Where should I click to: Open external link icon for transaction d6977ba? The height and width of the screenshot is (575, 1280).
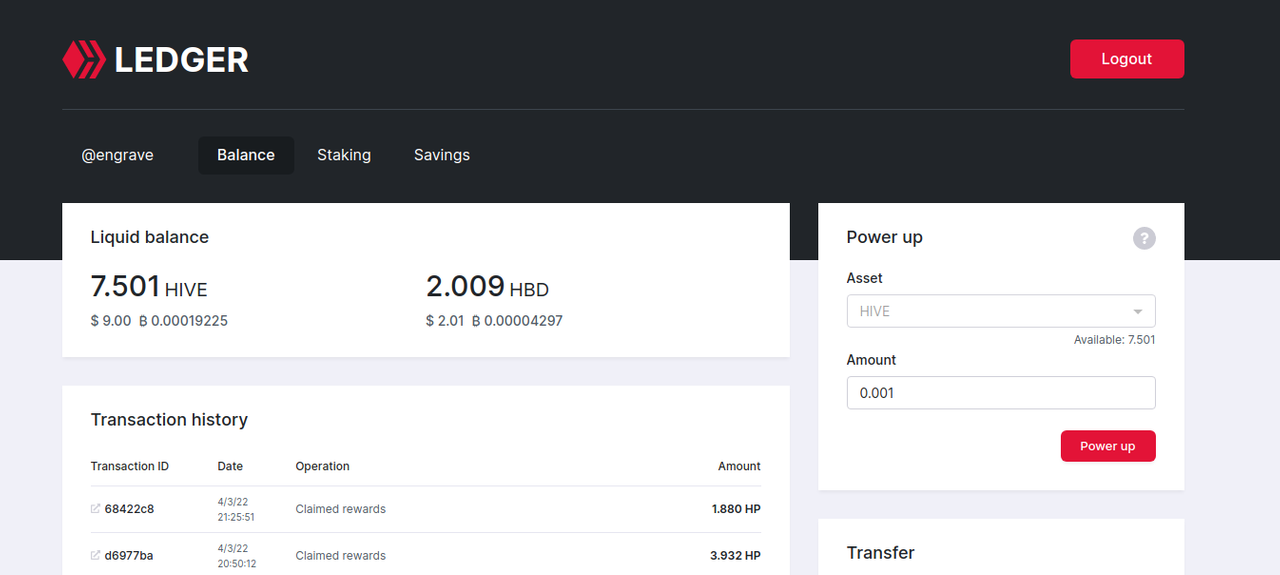pos(96,555)
